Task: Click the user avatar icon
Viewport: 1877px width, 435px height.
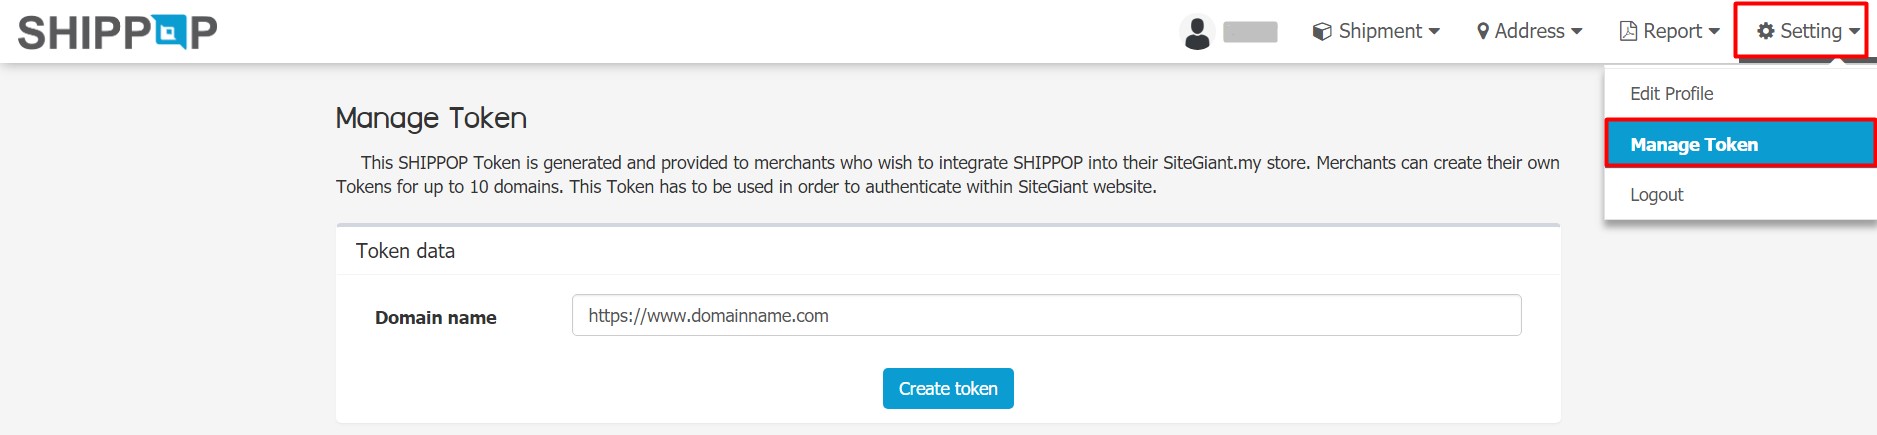Action: (1197, 32)
